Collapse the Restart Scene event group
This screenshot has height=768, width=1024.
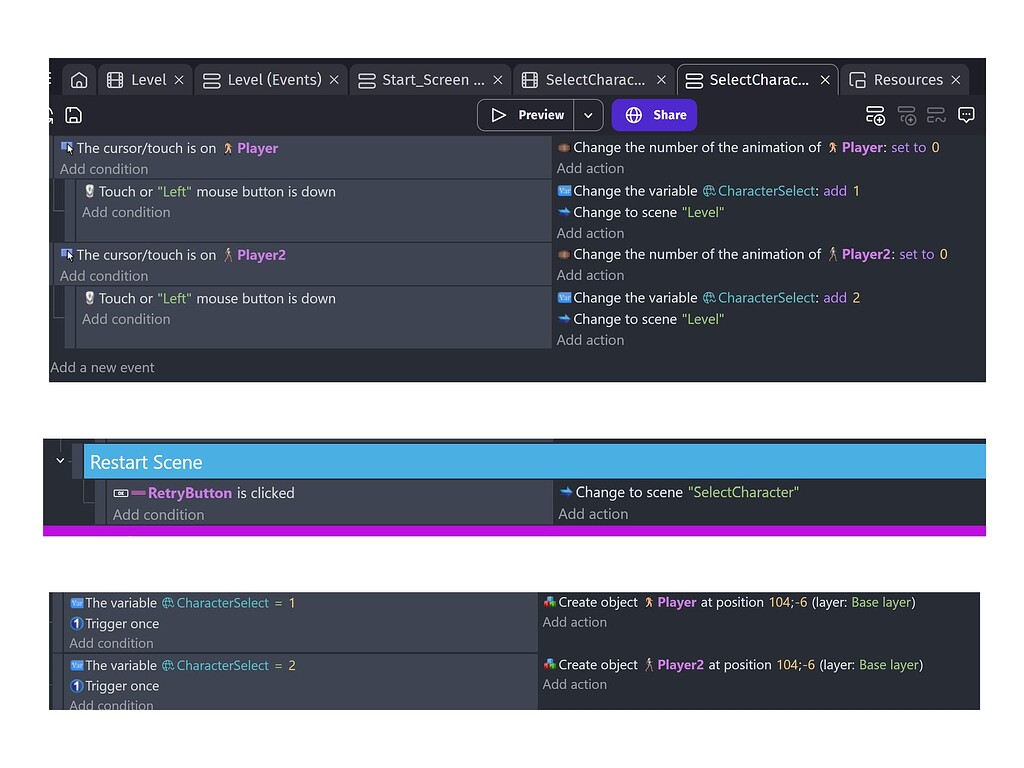click(x=60, y=461)
